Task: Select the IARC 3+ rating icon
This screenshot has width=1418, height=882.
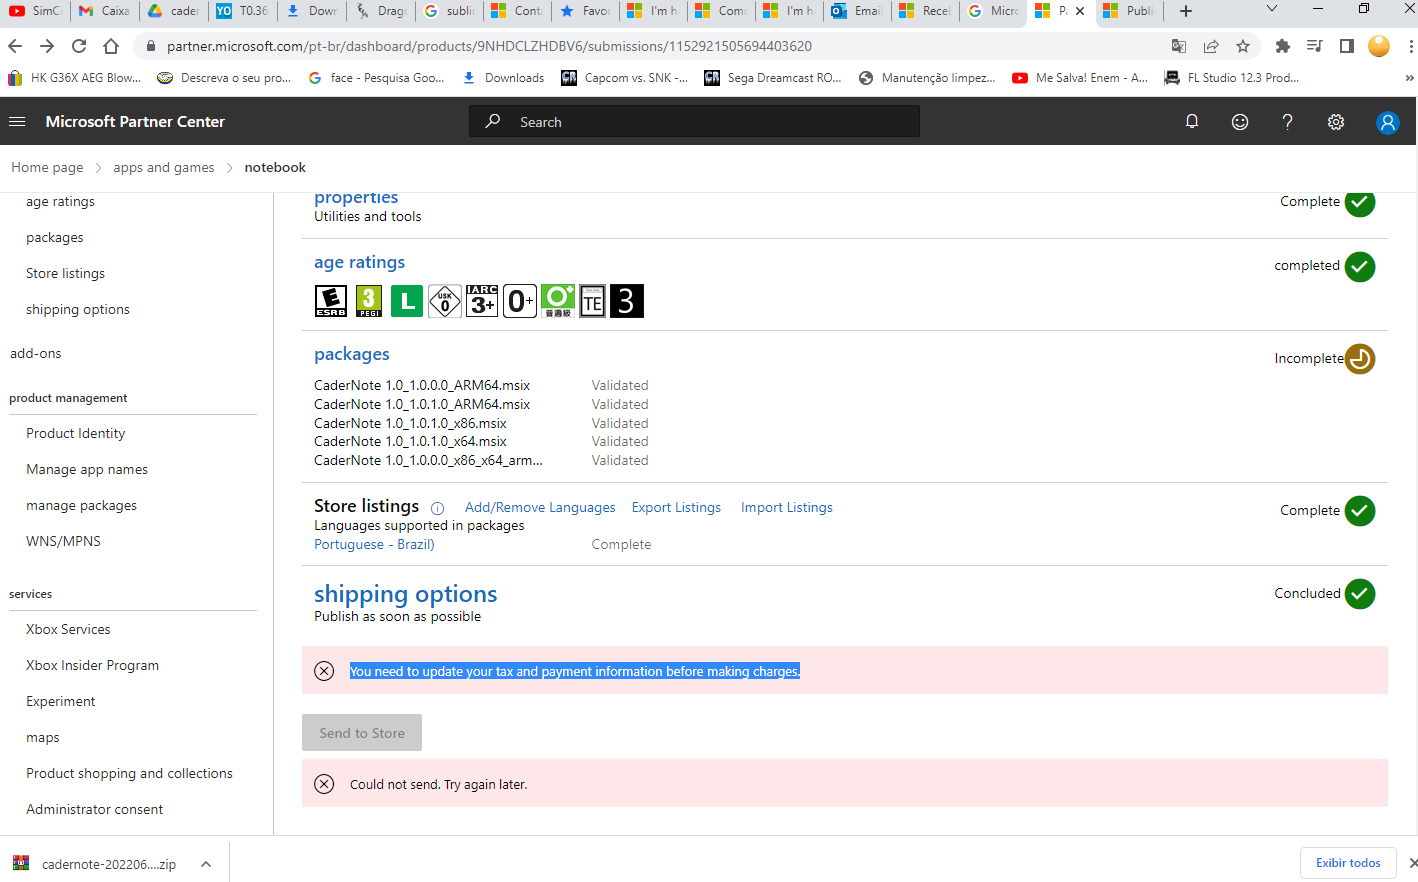Action: (x=481, y=300)
